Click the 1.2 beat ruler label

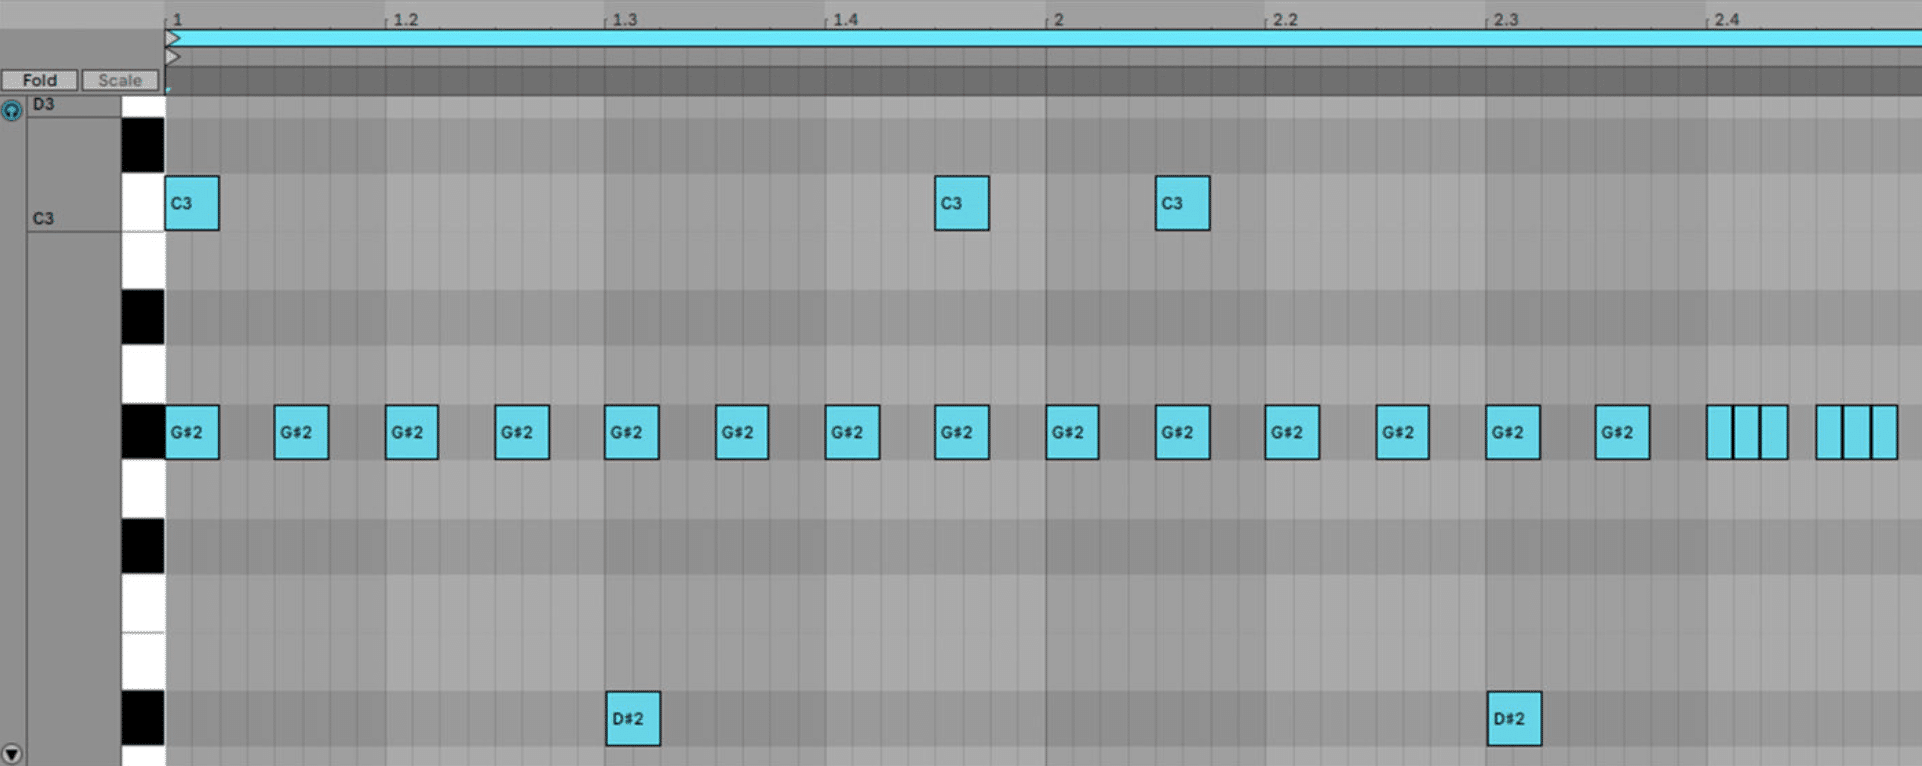coord(405,20)
